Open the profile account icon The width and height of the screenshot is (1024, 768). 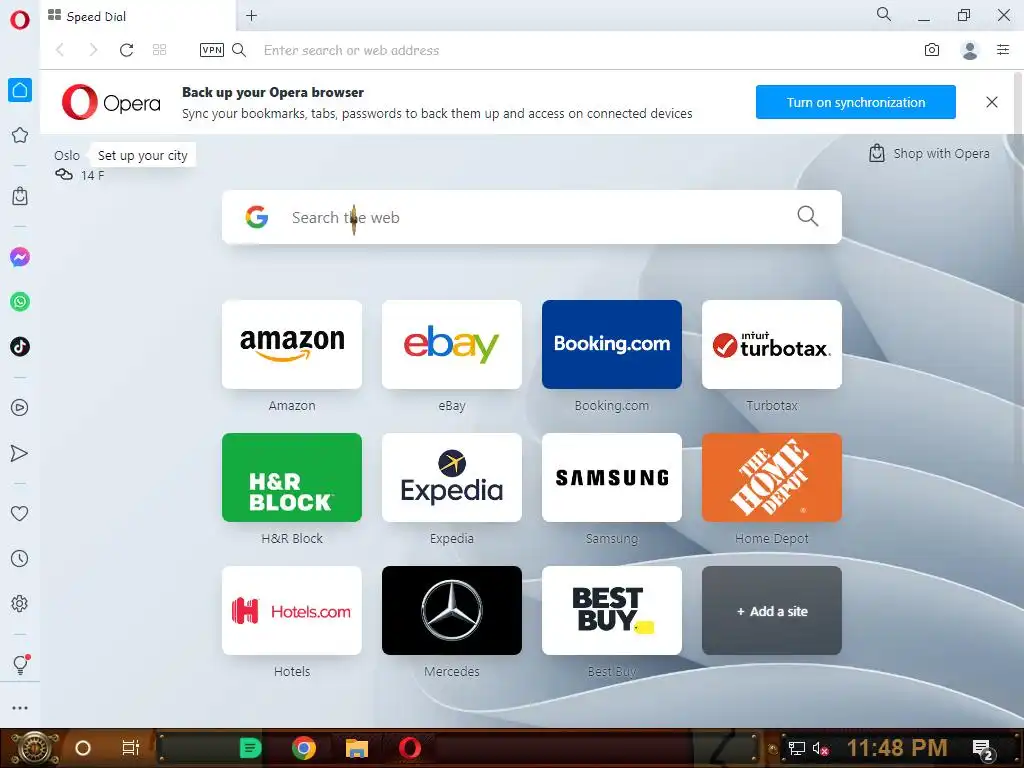pyautogui.click(x=970, y=50)
